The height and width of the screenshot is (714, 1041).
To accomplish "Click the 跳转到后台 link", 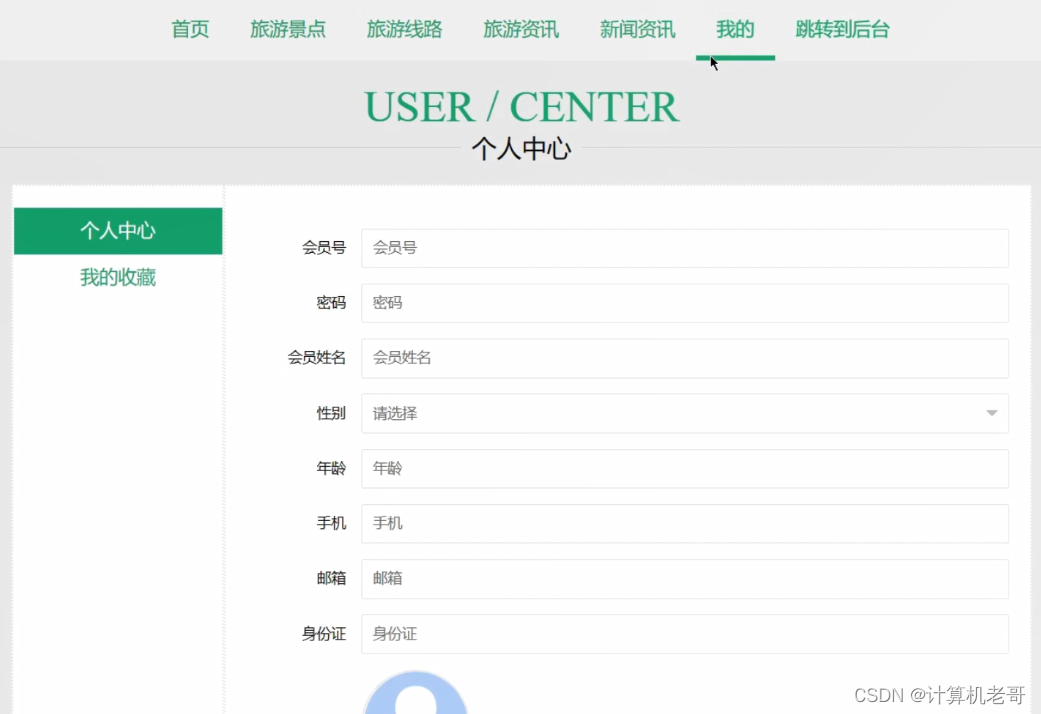I will [842, 29].
